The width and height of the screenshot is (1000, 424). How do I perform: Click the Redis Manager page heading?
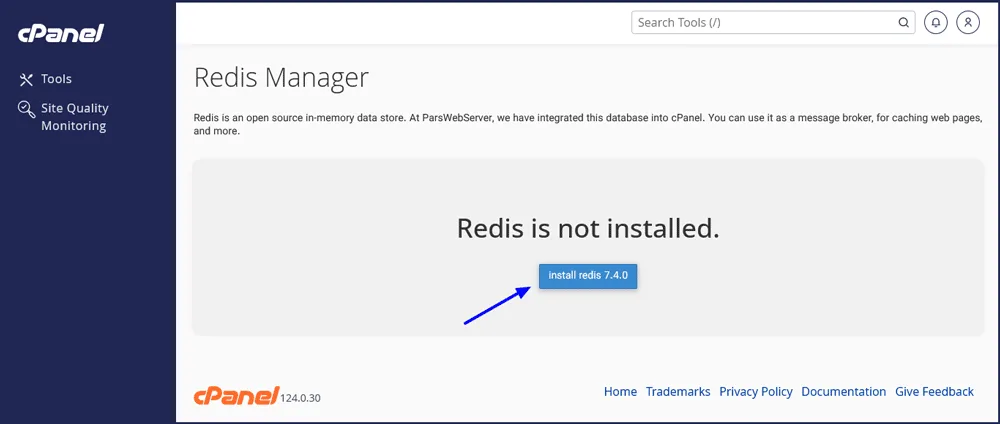[x=281, y=77]
